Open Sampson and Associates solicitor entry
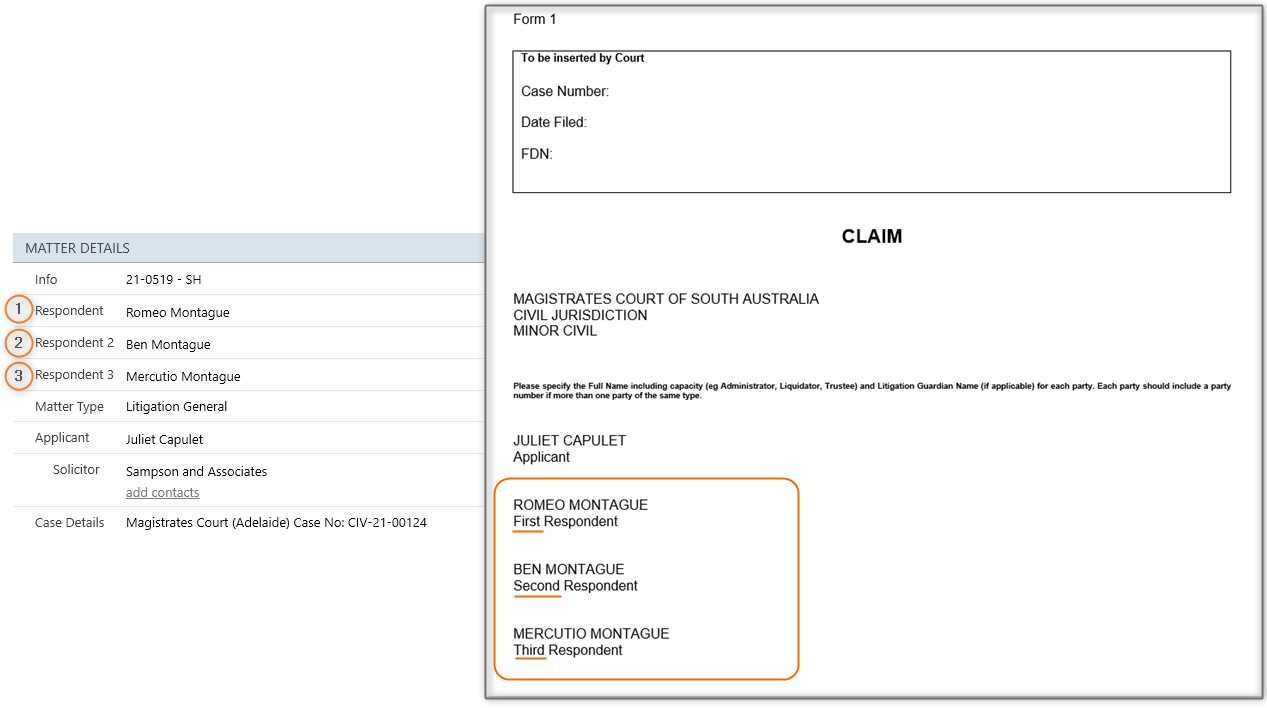Image resolution: width=1267 pixels, height=708 pixels. (x=196, y=472)
